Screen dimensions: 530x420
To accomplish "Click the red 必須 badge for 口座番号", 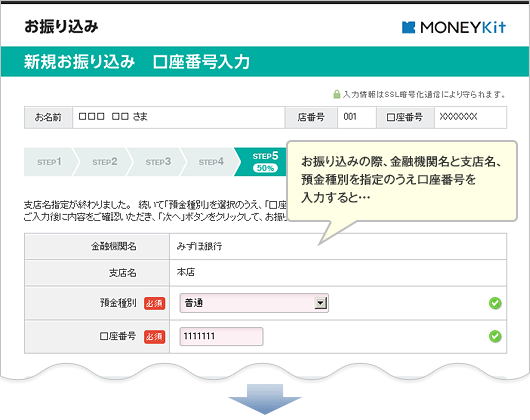I will (x=154, y=337).
